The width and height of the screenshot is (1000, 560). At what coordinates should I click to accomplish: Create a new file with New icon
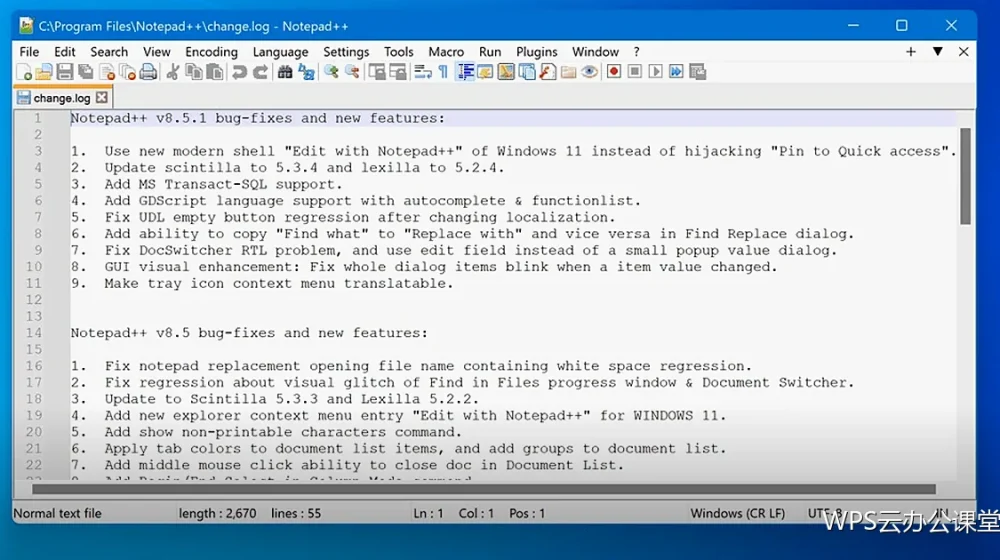click(24, 72)
